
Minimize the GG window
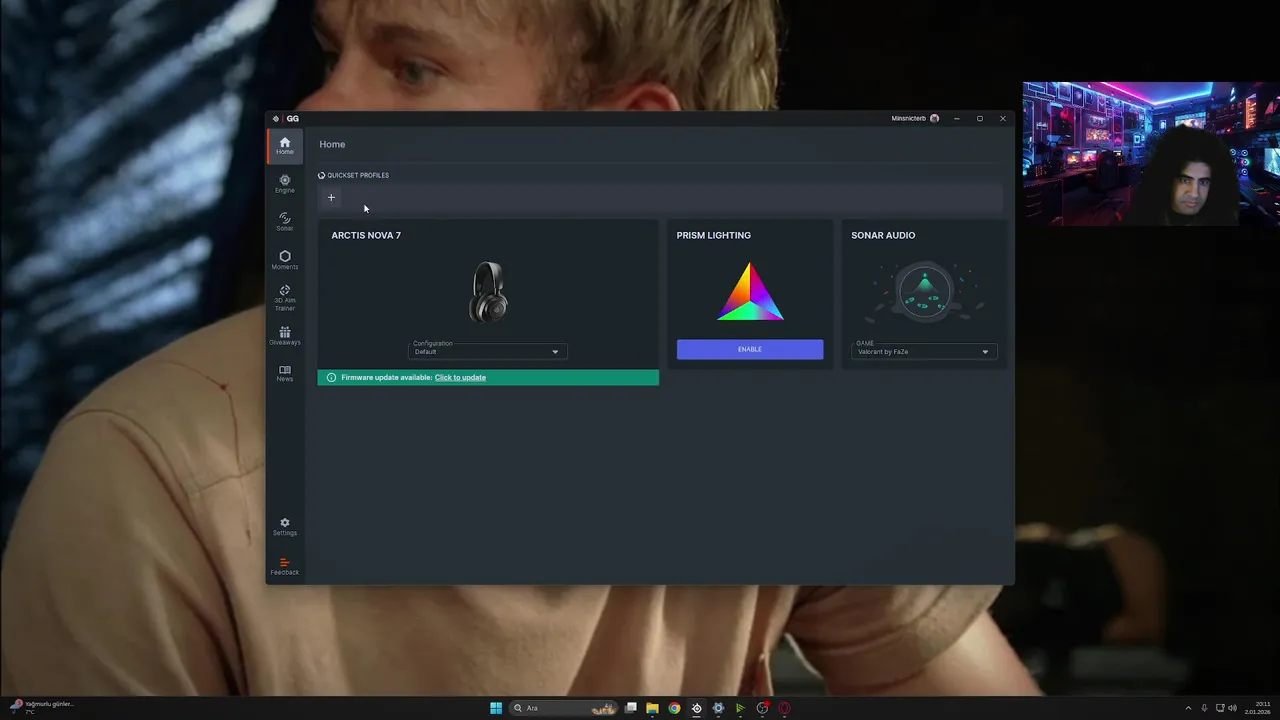956,118
